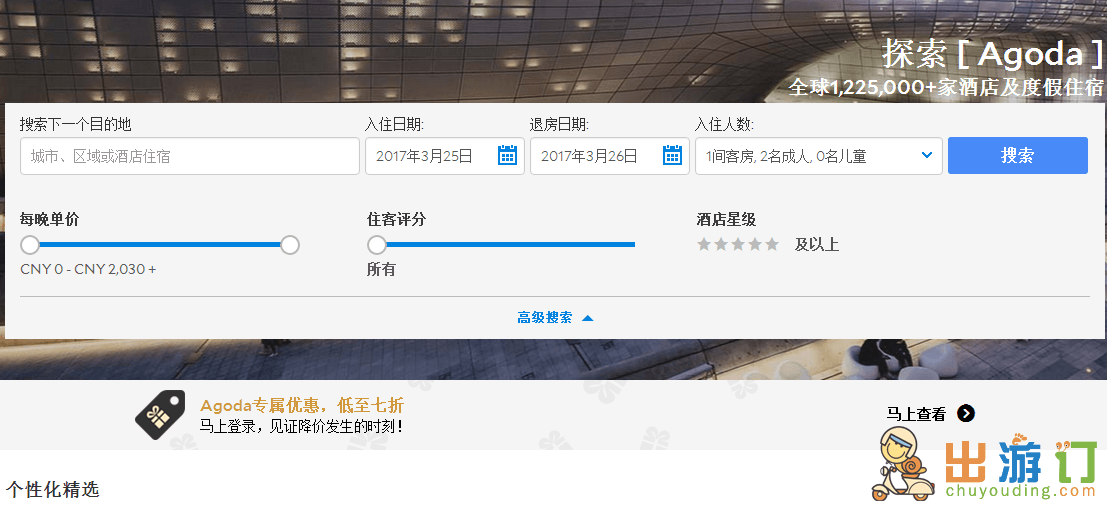Select the second star in 酒店星级
The image size is (1107, 505).
tap(721, 244)
